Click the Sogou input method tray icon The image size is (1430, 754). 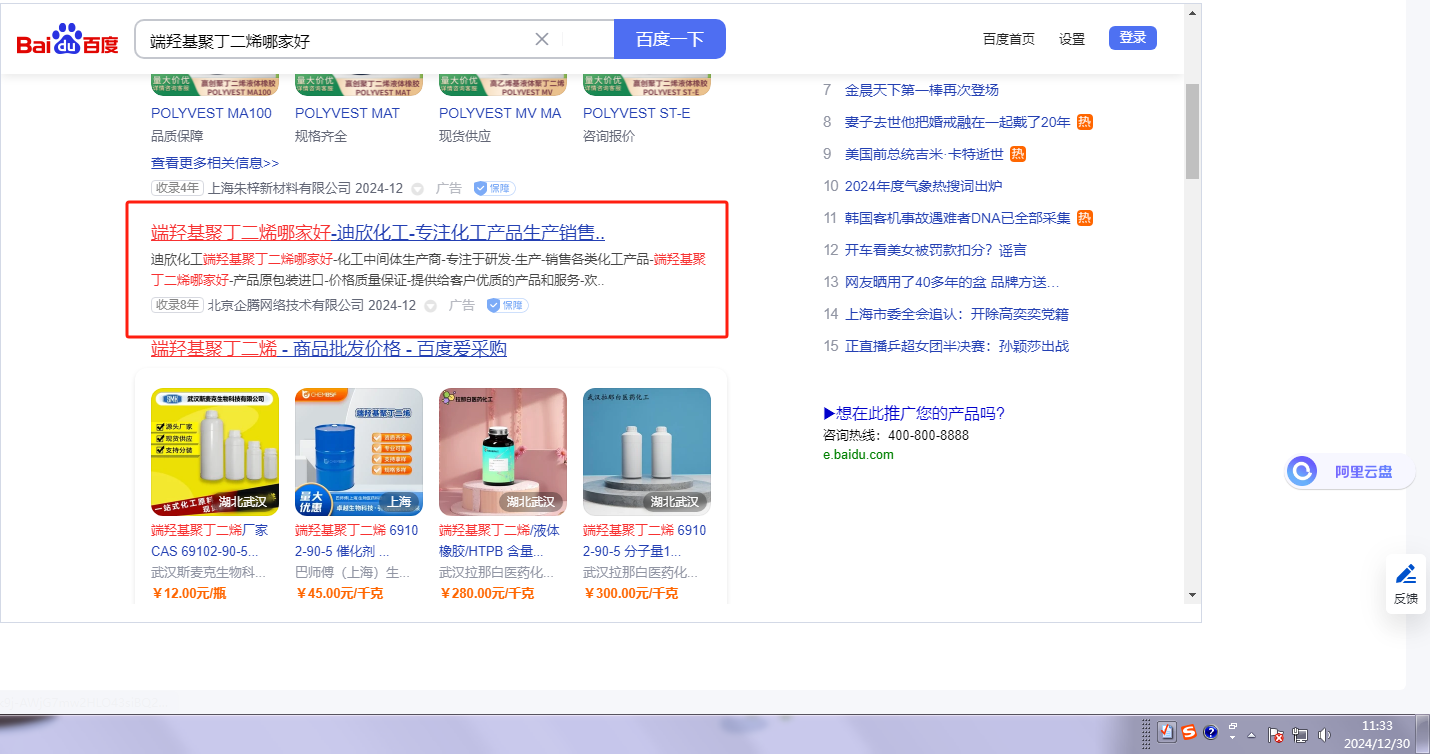1189,733
